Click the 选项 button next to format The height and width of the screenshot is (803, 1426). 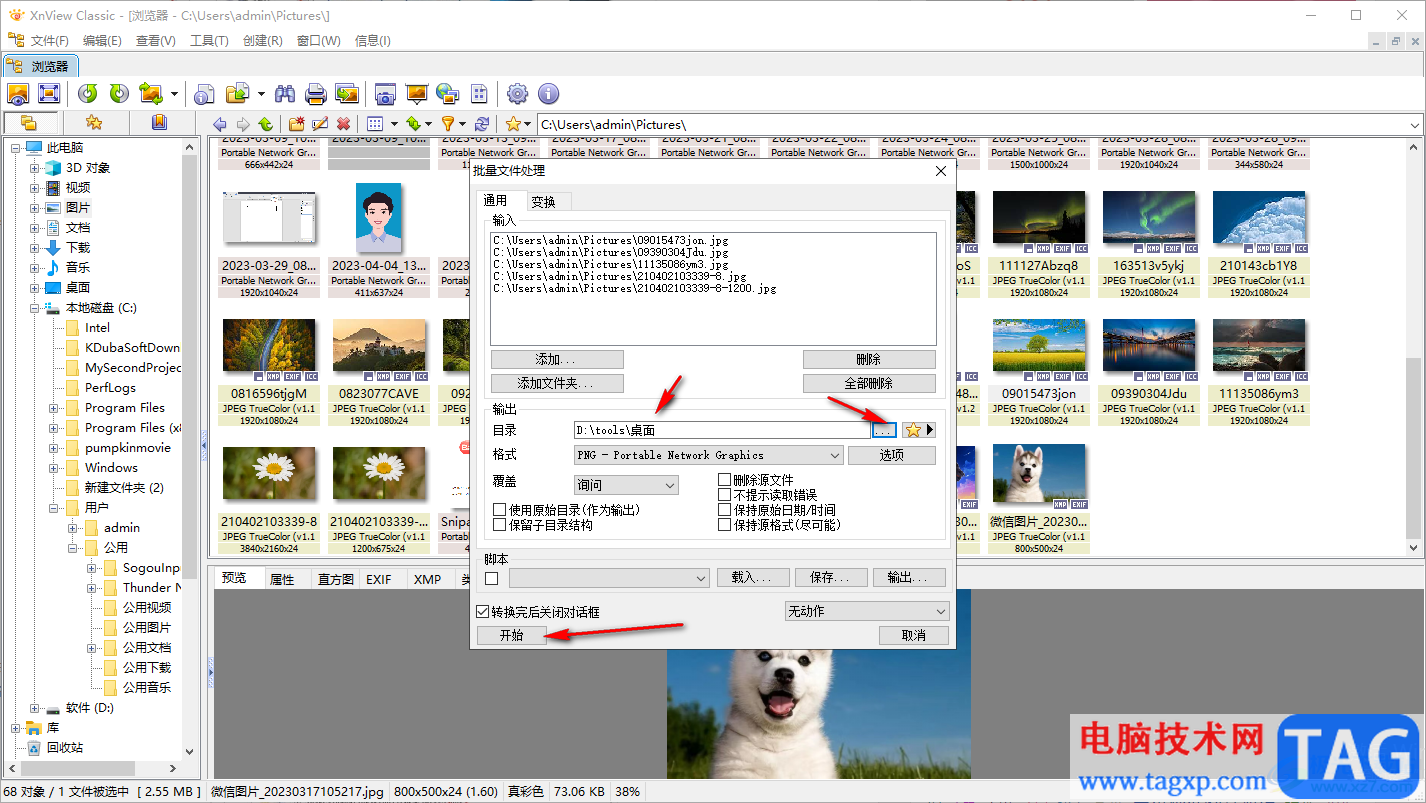click(892, 455)
